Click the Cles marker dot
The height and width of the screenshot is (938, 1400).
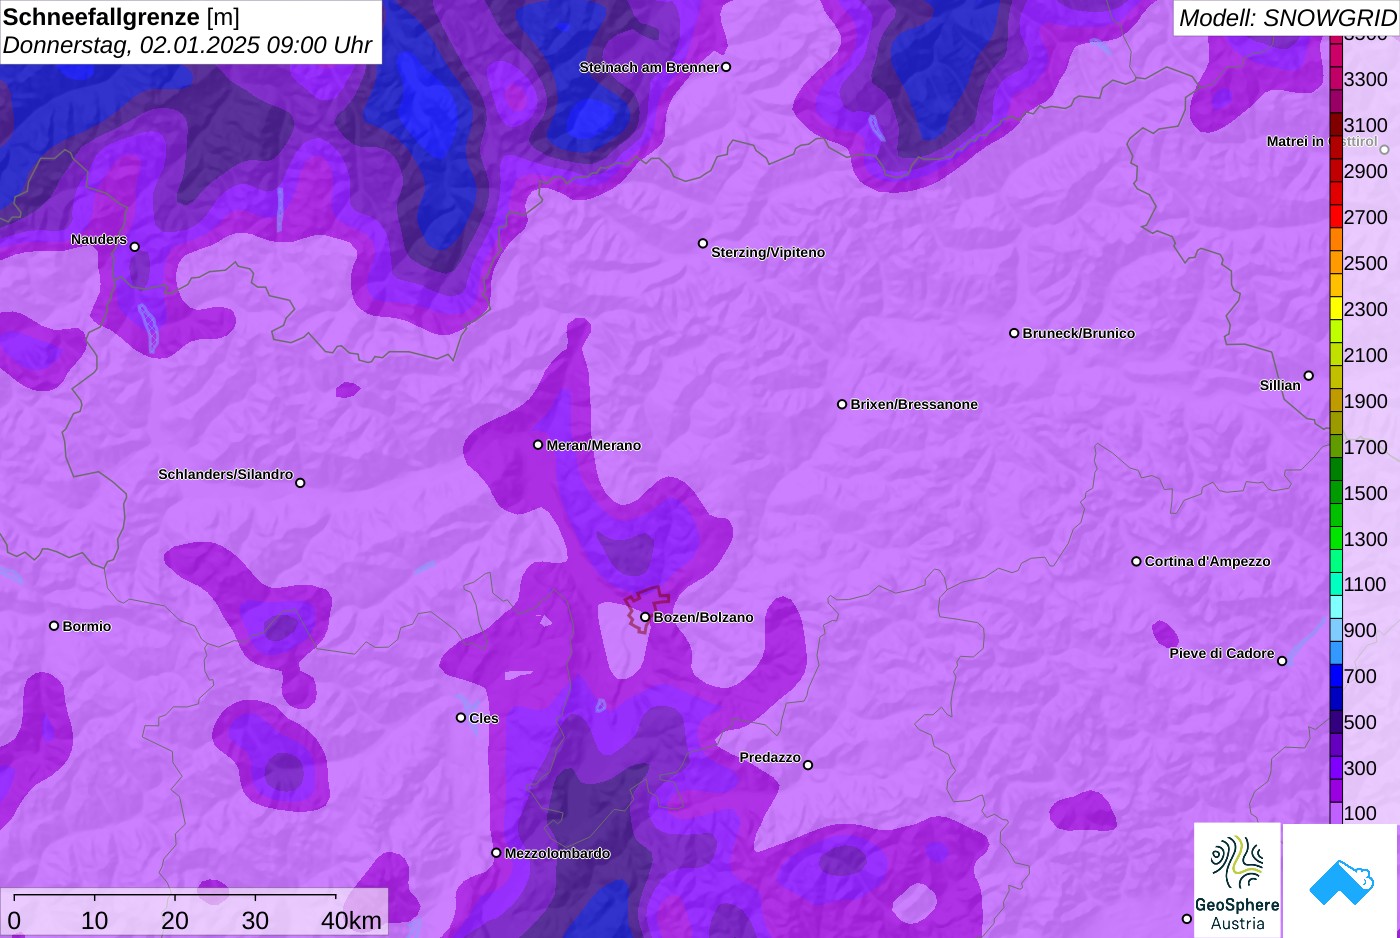pyautogui.click(x=461, y=718)
